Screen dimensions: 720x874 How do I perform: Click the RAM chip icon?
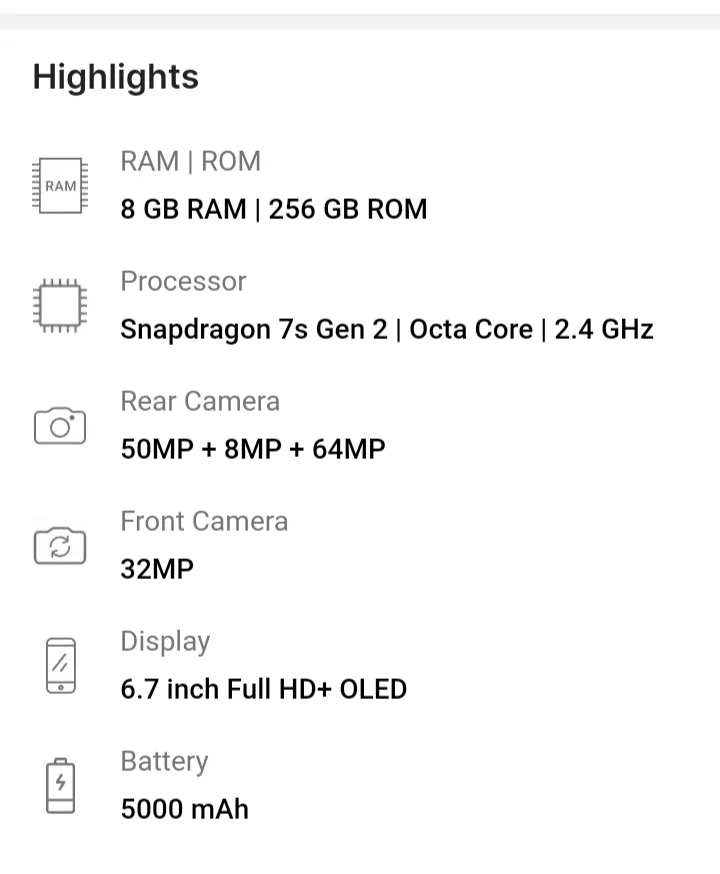pyautogui.click(x=60, y=186)
